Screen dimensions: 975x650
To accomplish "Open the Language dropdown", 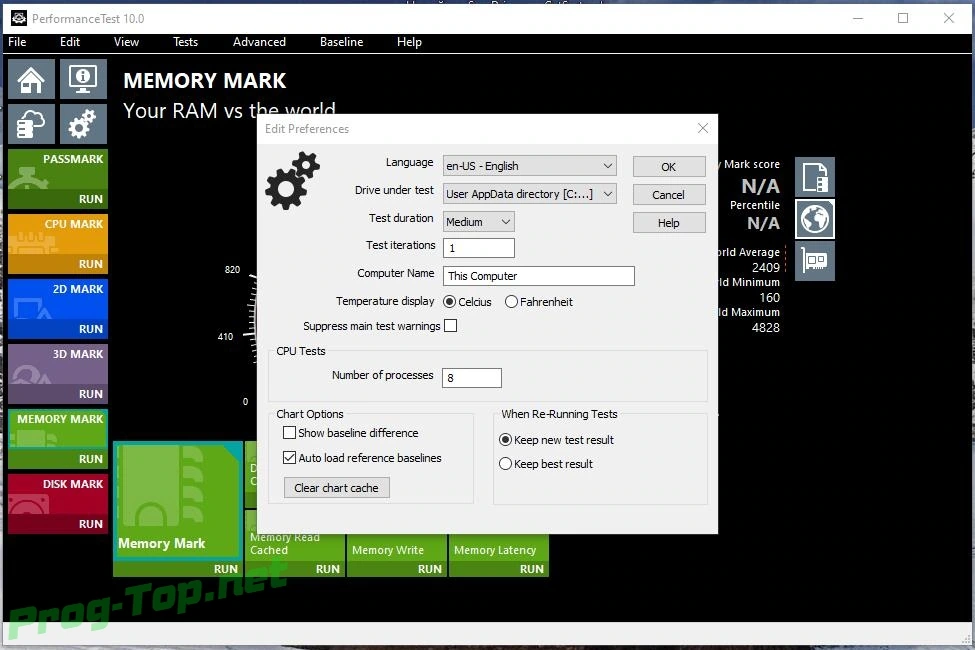I will [530, 166].
